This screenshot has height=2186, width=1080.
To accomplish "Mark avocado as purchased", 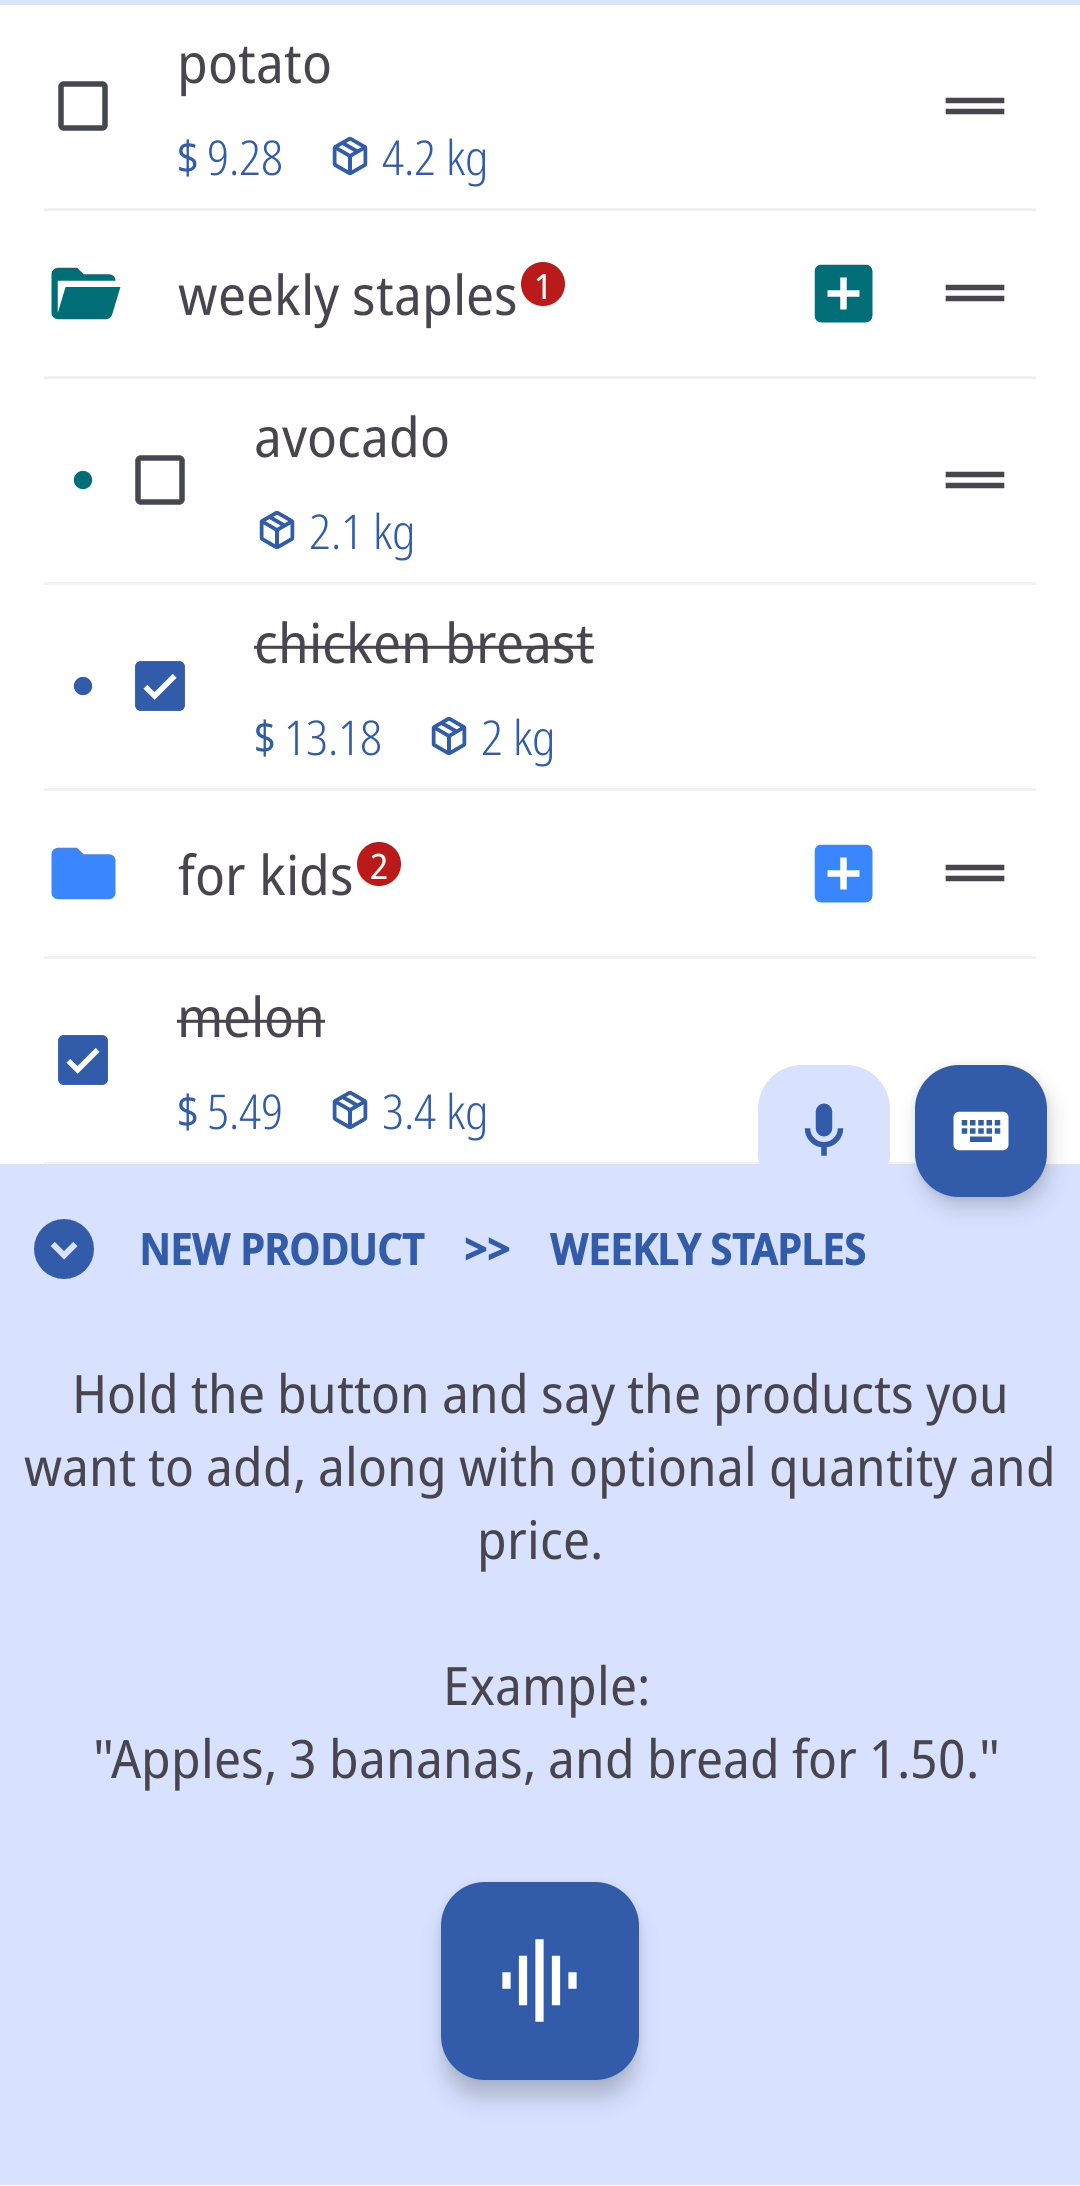I will point(160,480).
